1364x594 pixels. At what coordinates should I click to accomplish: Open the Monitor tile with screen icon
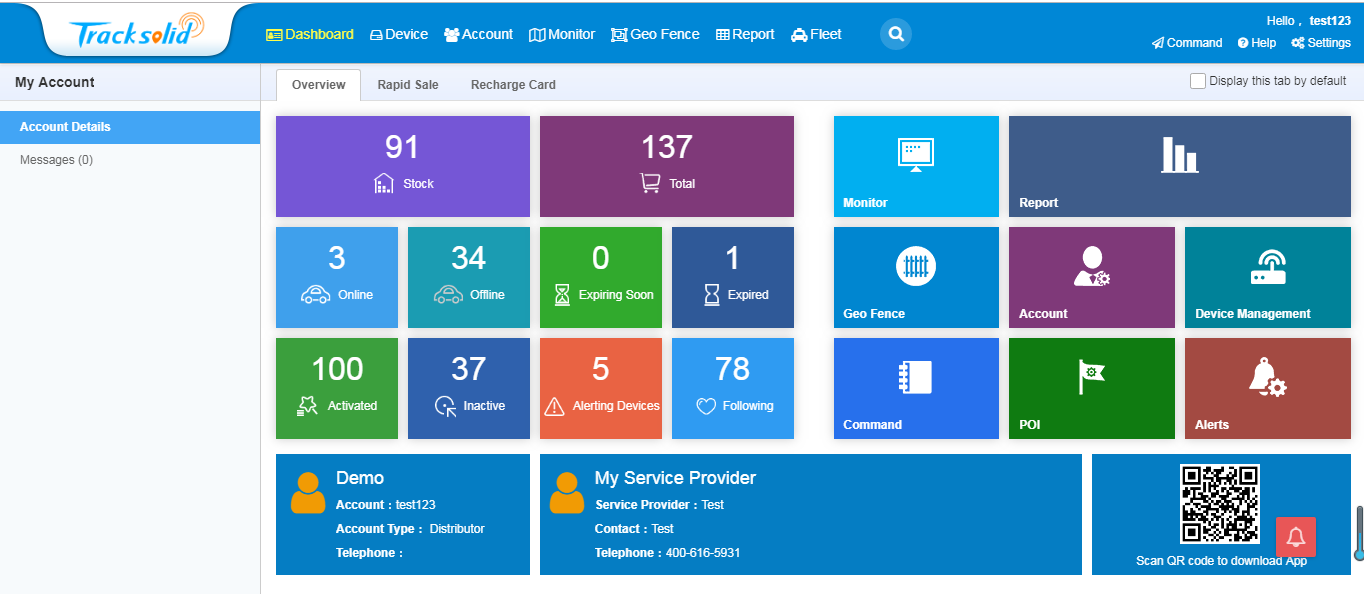click(915, 166)
